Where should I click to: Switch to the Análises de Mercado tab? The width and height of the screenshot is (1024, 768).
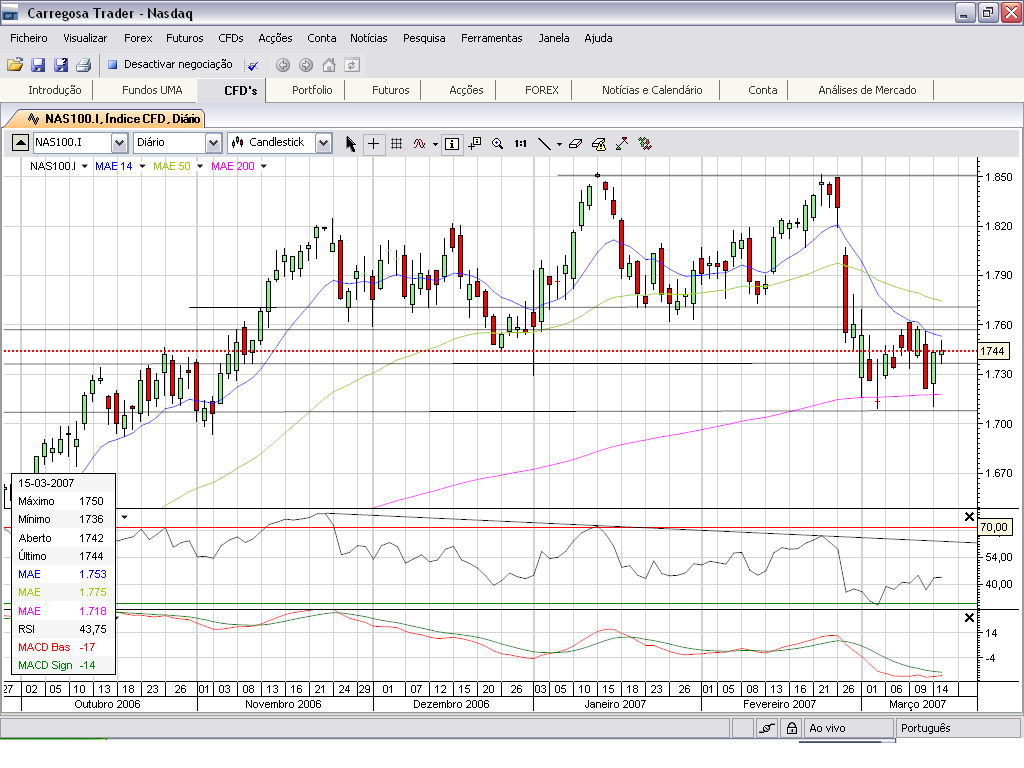[x=867, y=90]
